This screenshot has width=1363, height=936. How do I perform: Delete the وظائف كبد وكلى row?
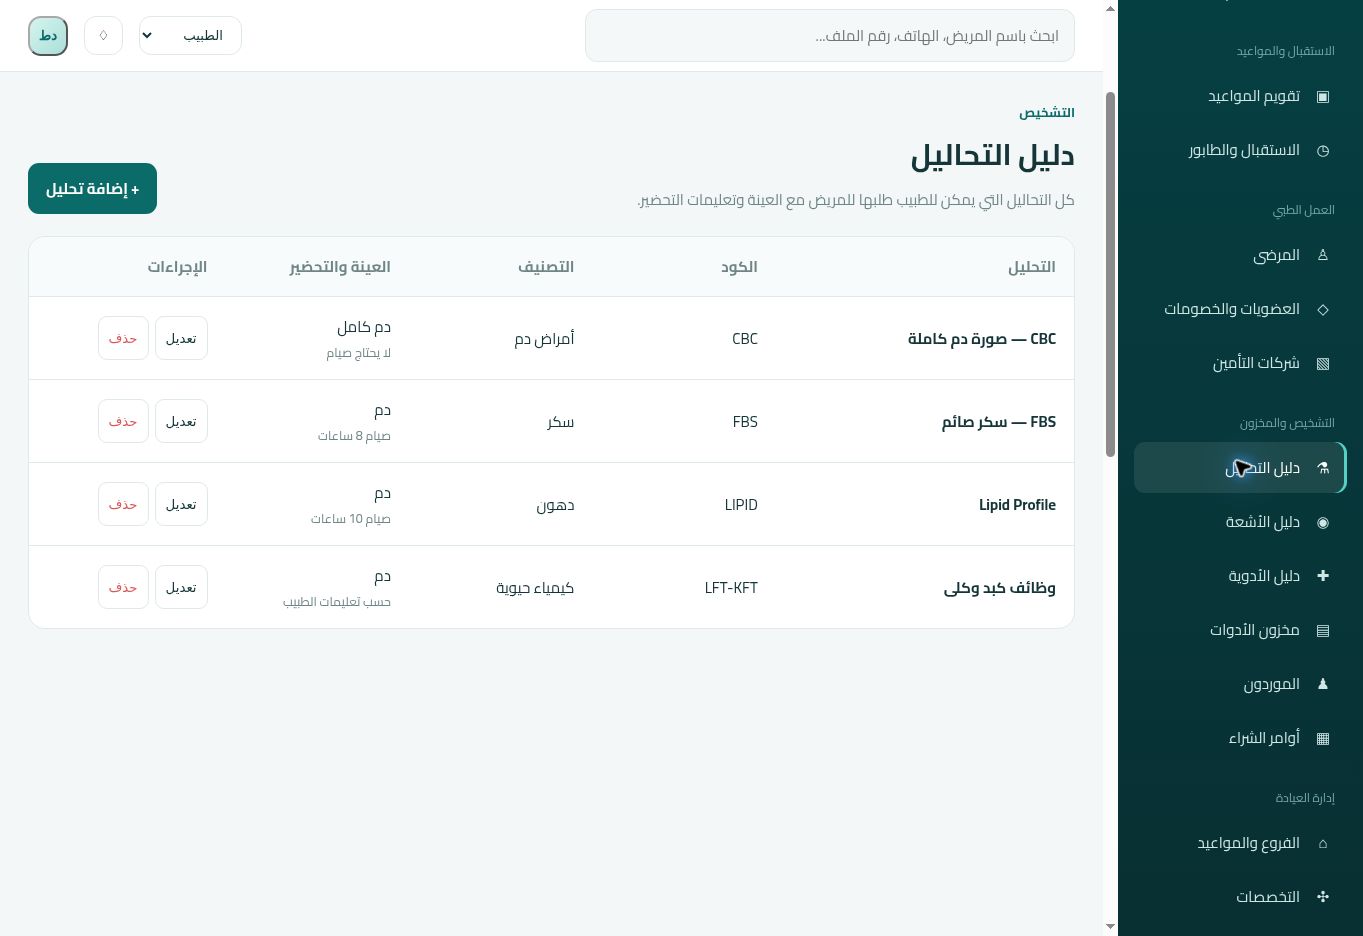point(123,588)
